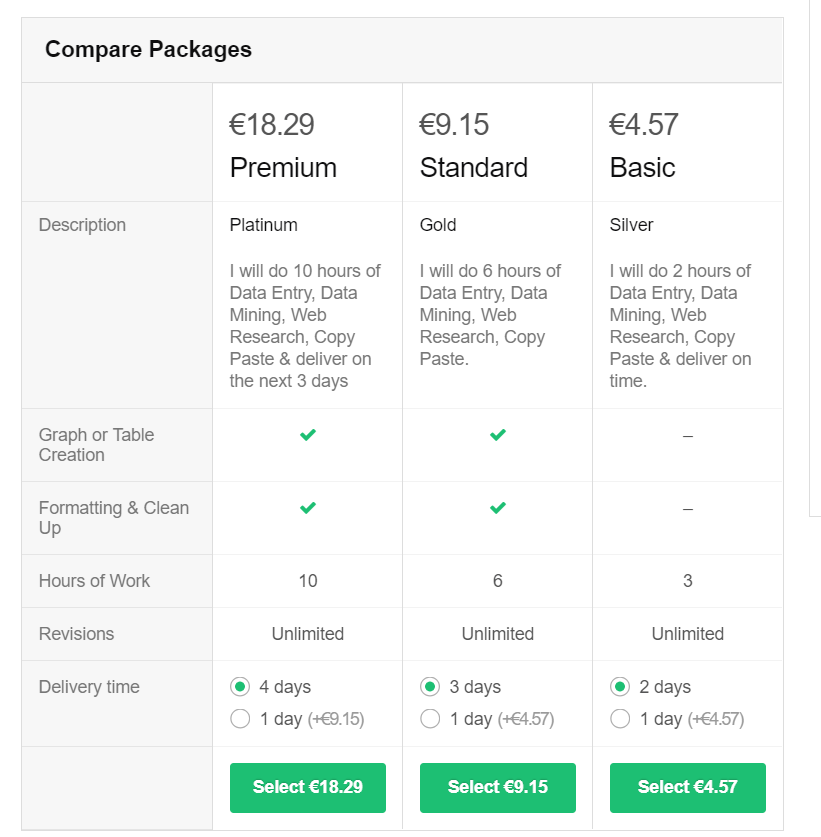Click Select €9.15 Standard button
The height and width of the screenshot is (837, 821).
[x=498, y=787]
